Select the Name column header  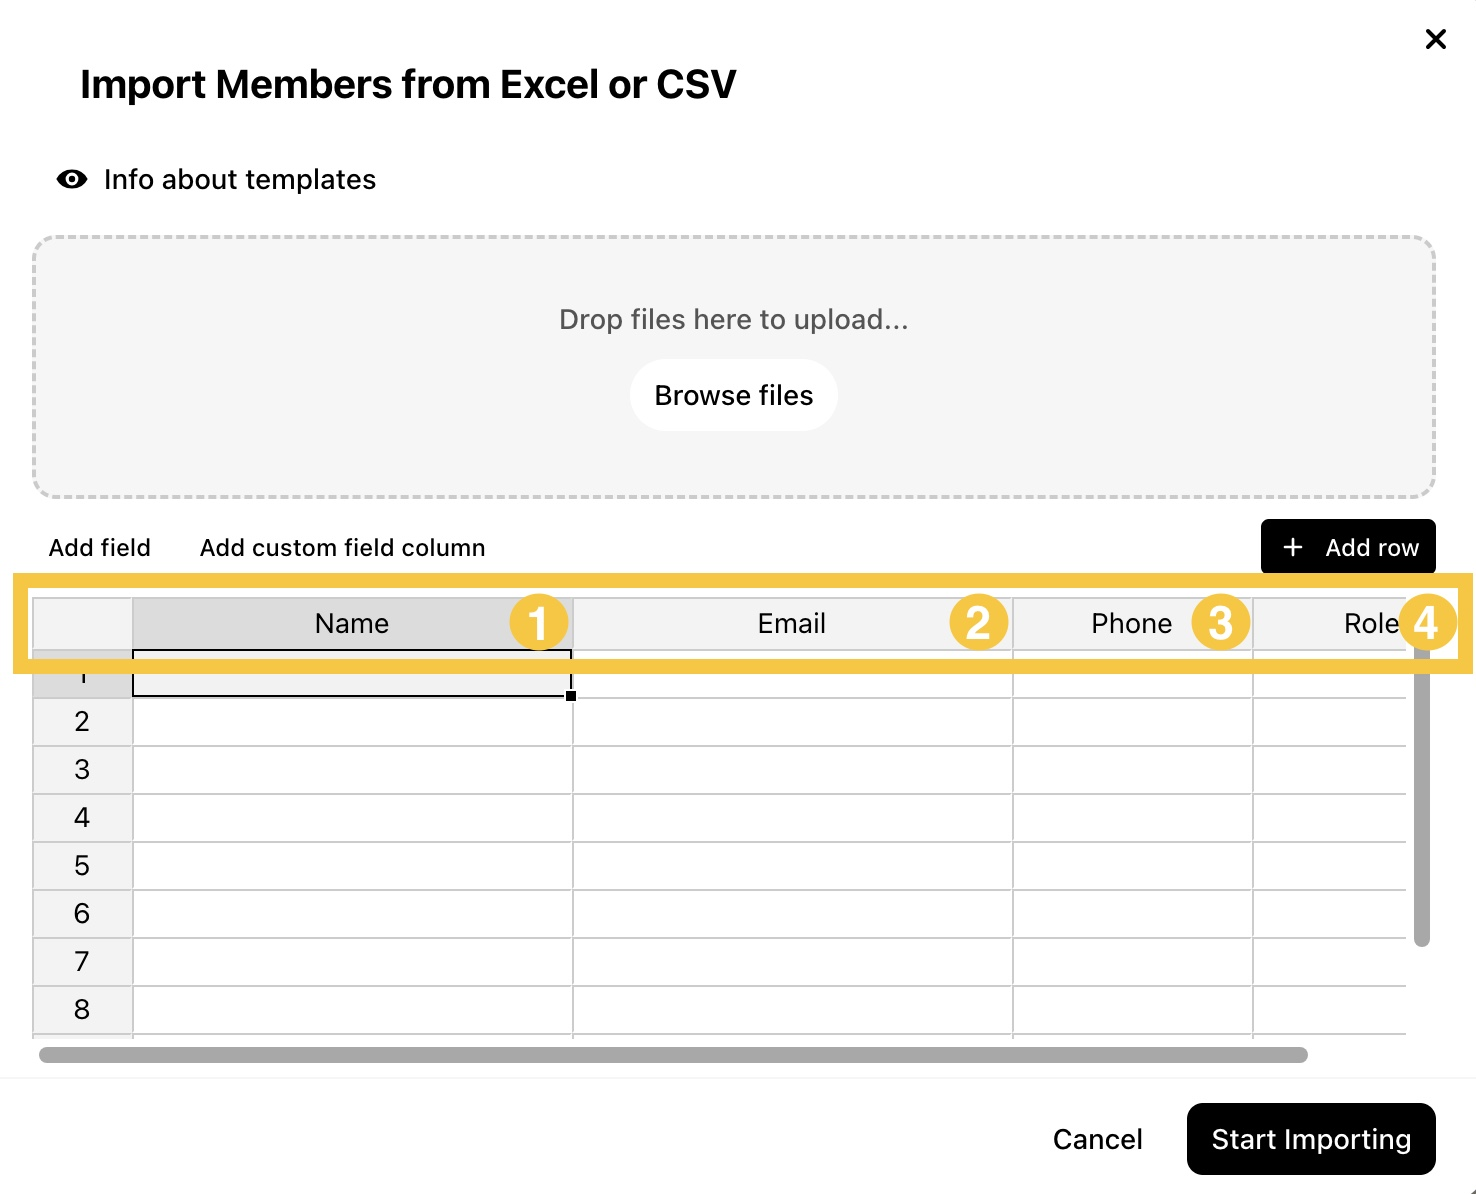[x=352, y=624]
